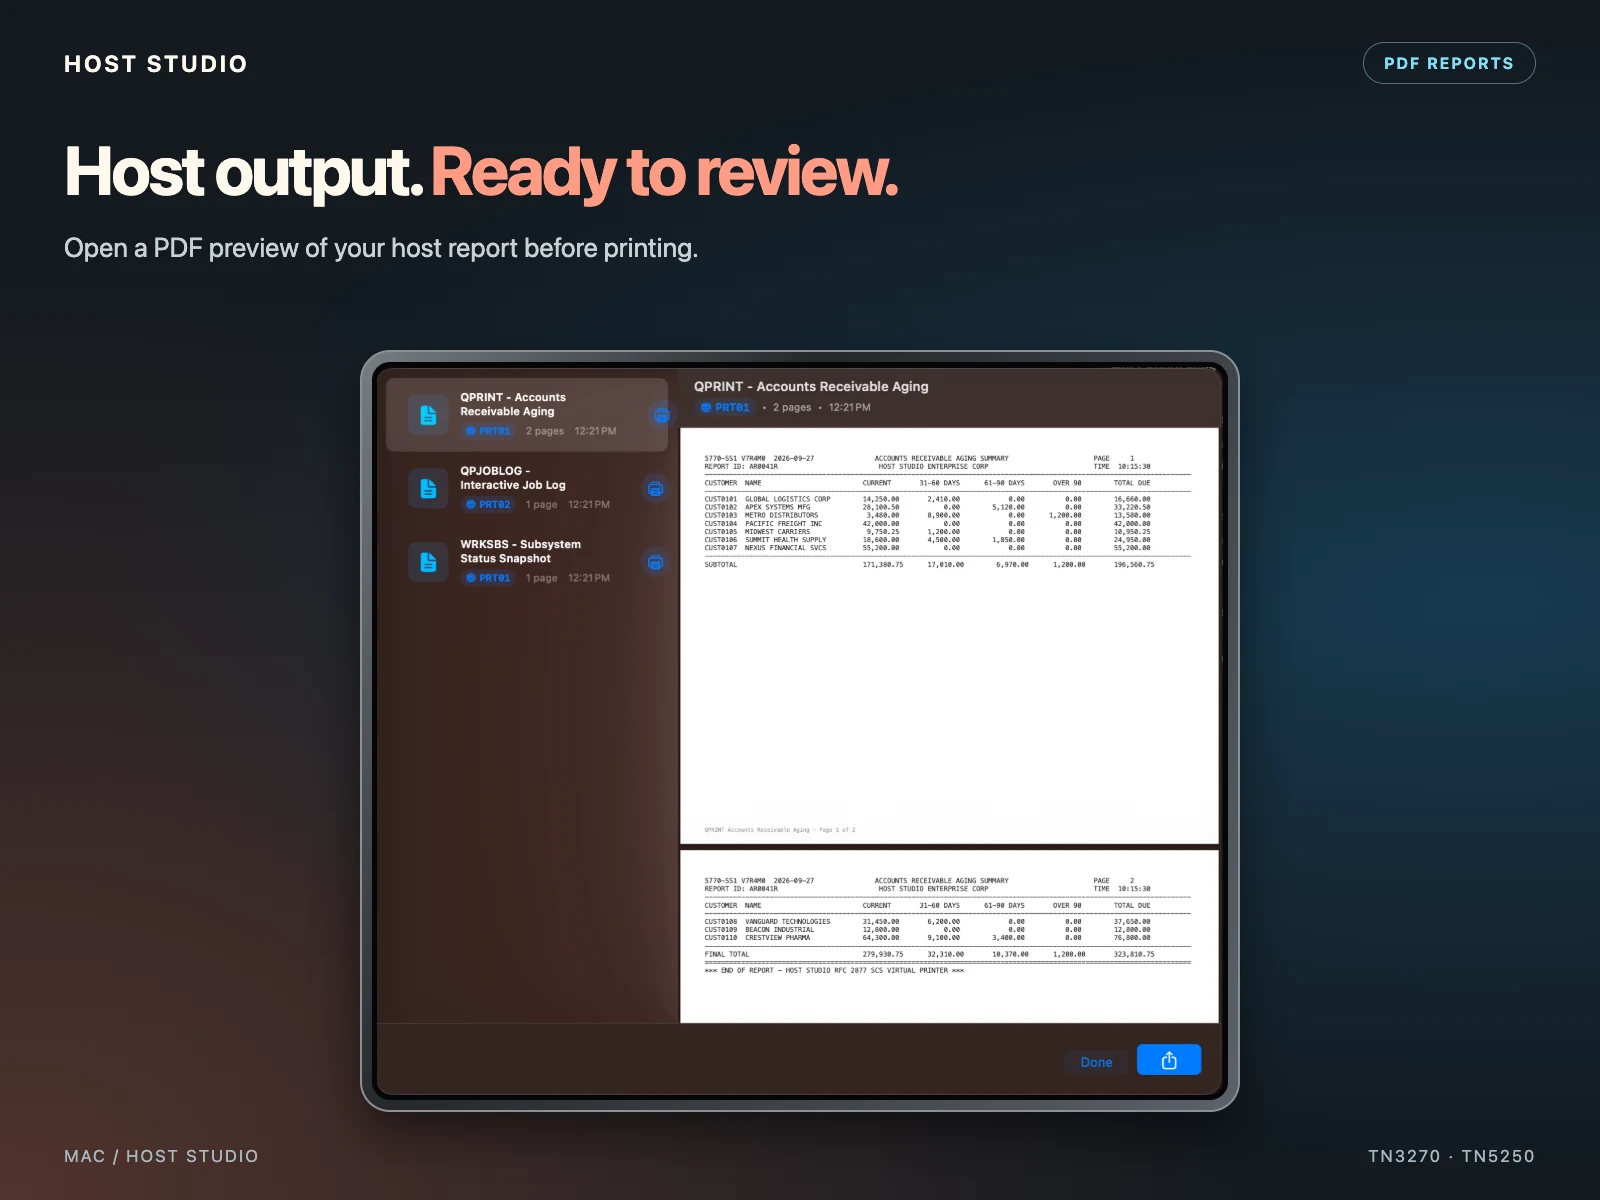This screenshot has width=1600, height=1200.
Task: Click the printer icon in the WRKSBS Subsystem row
Action: pos(655,562)
